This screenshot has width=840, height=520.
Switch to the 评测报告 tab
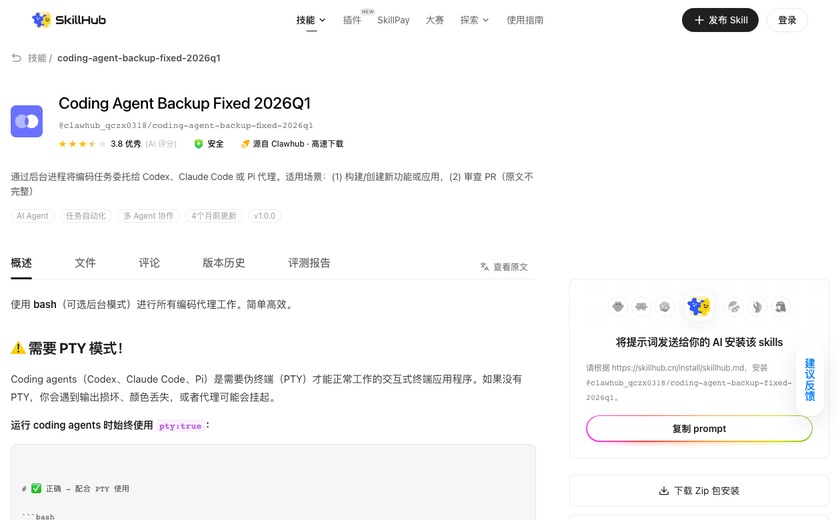pos(309,263)
